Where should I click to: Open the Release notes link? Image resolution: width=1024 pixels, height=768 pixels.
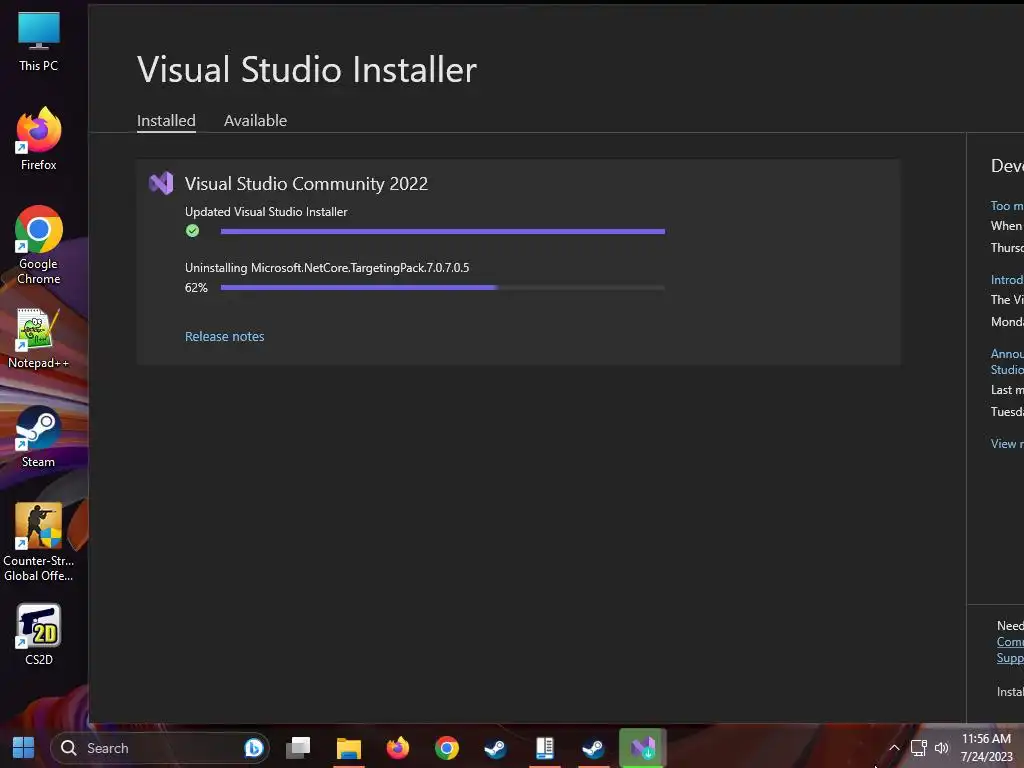[225, 336]
